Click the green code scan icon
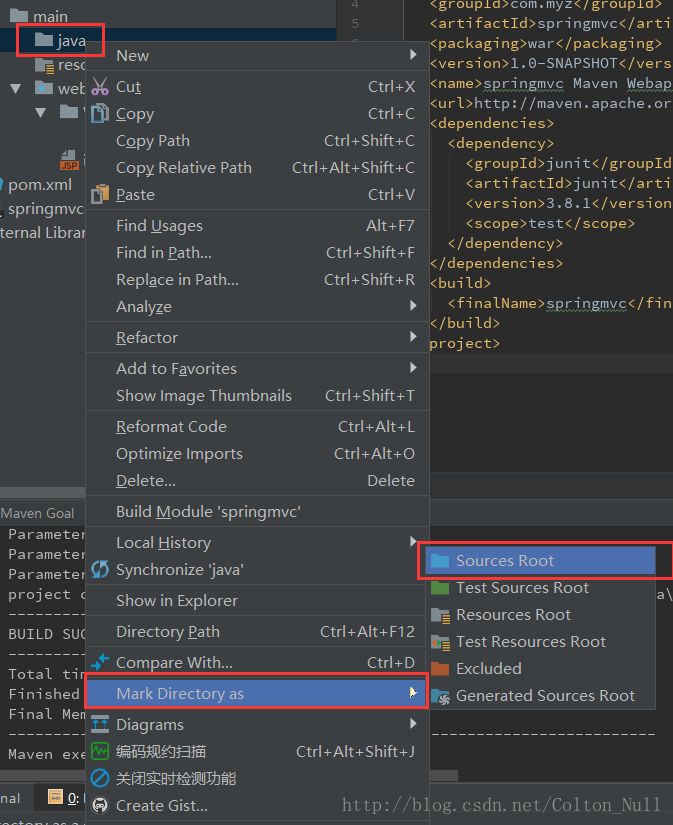Image resolution: width=673 pixels, height=825 pixels. pos(99,751)
